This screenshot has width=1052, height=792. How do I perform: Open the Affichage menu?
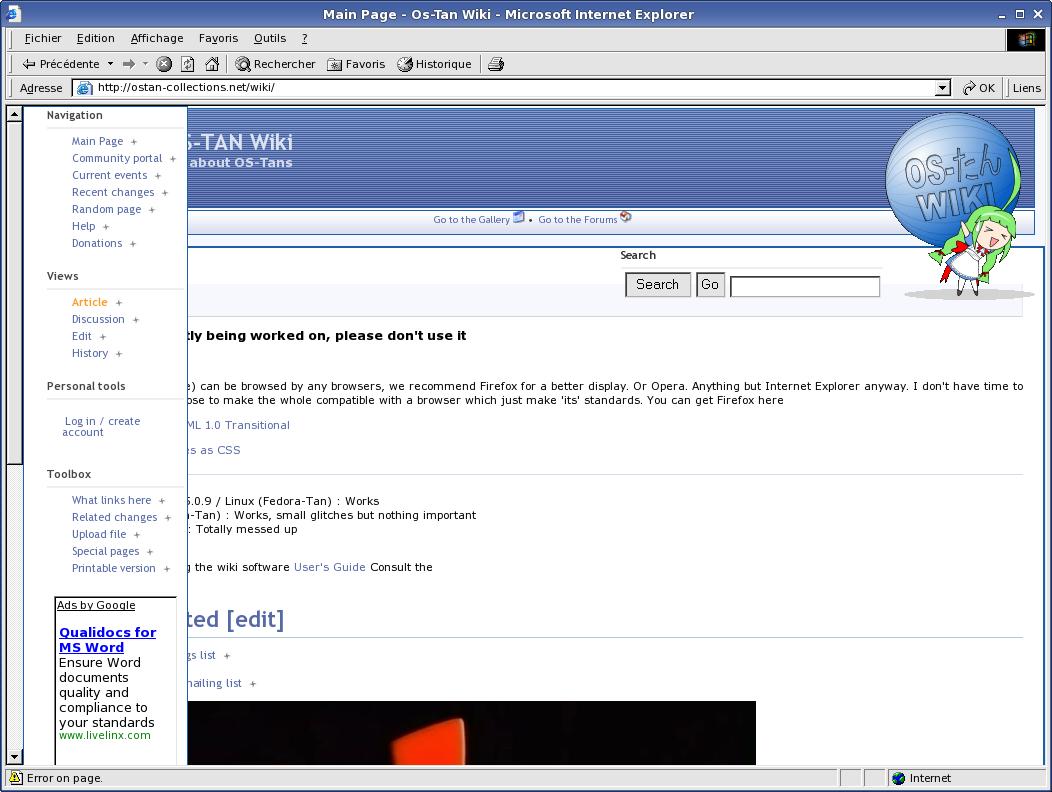click(157, 38)
